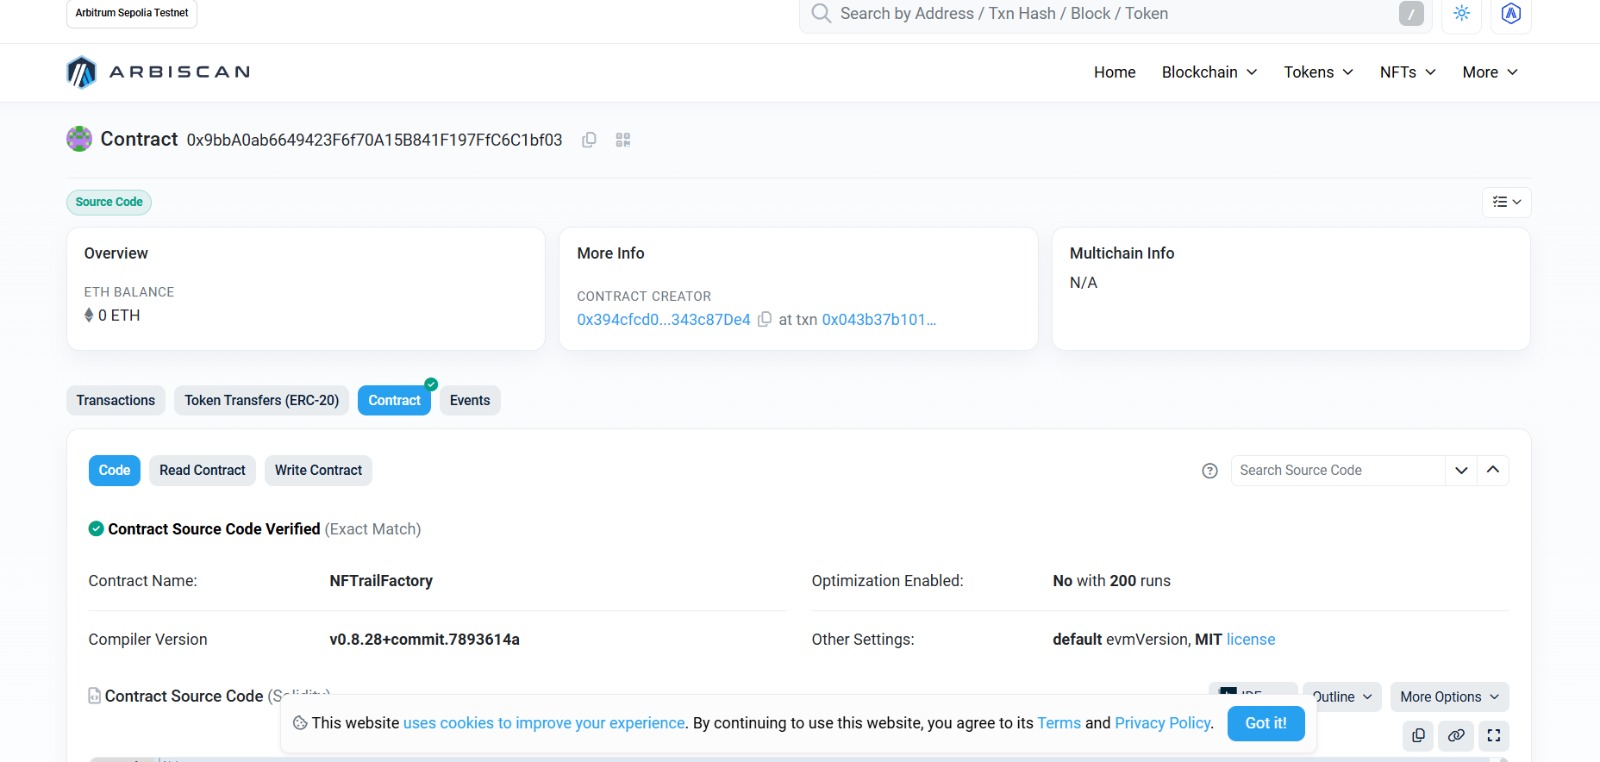Expand the NFTs menu
Viewport: 1600px width, 762px height.
point(1408,72)
